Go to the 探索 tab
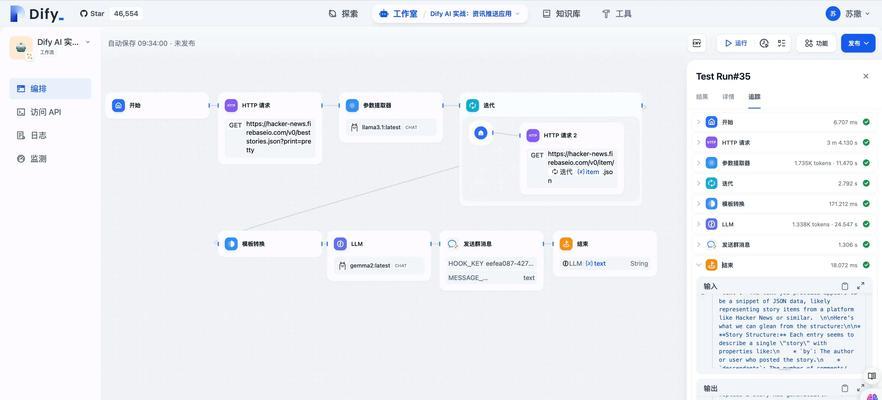This screenshot has height=400, width=882. click(343, 14)
